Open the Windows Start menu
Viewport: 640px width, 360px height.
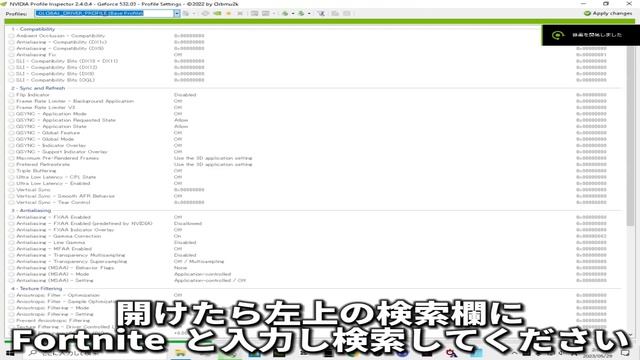click(x=10, y=353)
